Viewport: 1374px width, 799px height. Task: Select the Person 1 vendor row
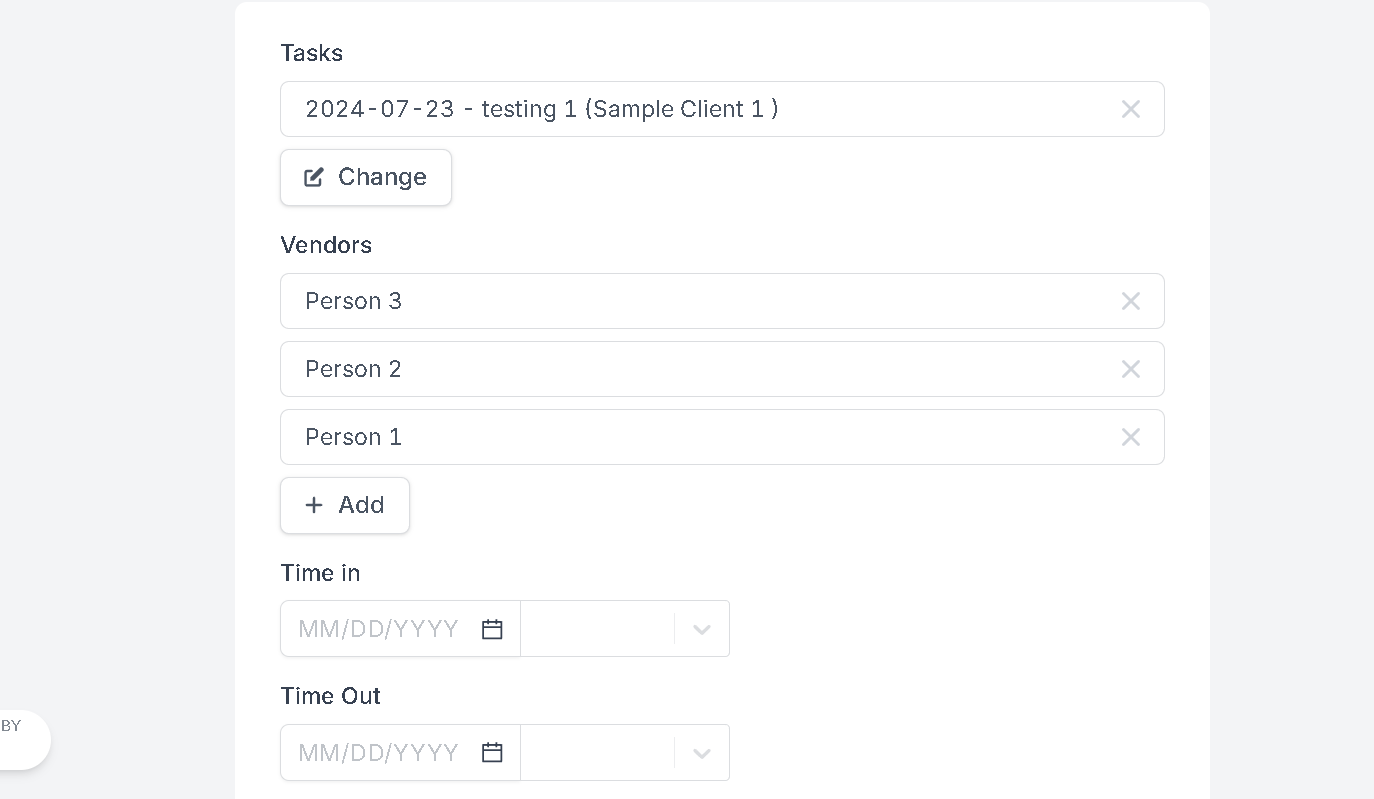tap(722, 437)
